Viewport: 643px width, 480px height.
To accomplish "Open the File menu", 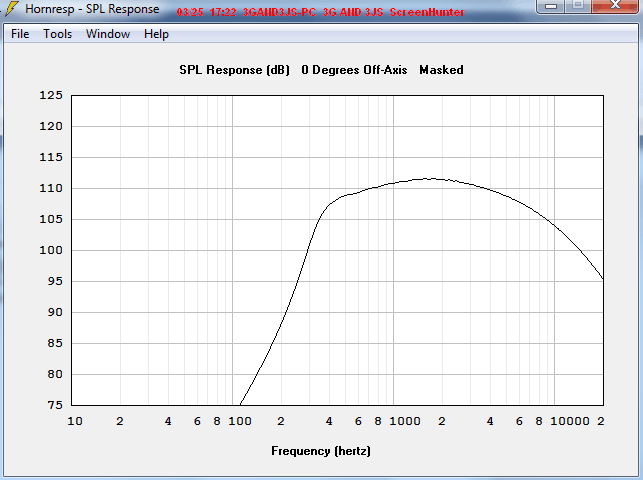I will 20,34.
